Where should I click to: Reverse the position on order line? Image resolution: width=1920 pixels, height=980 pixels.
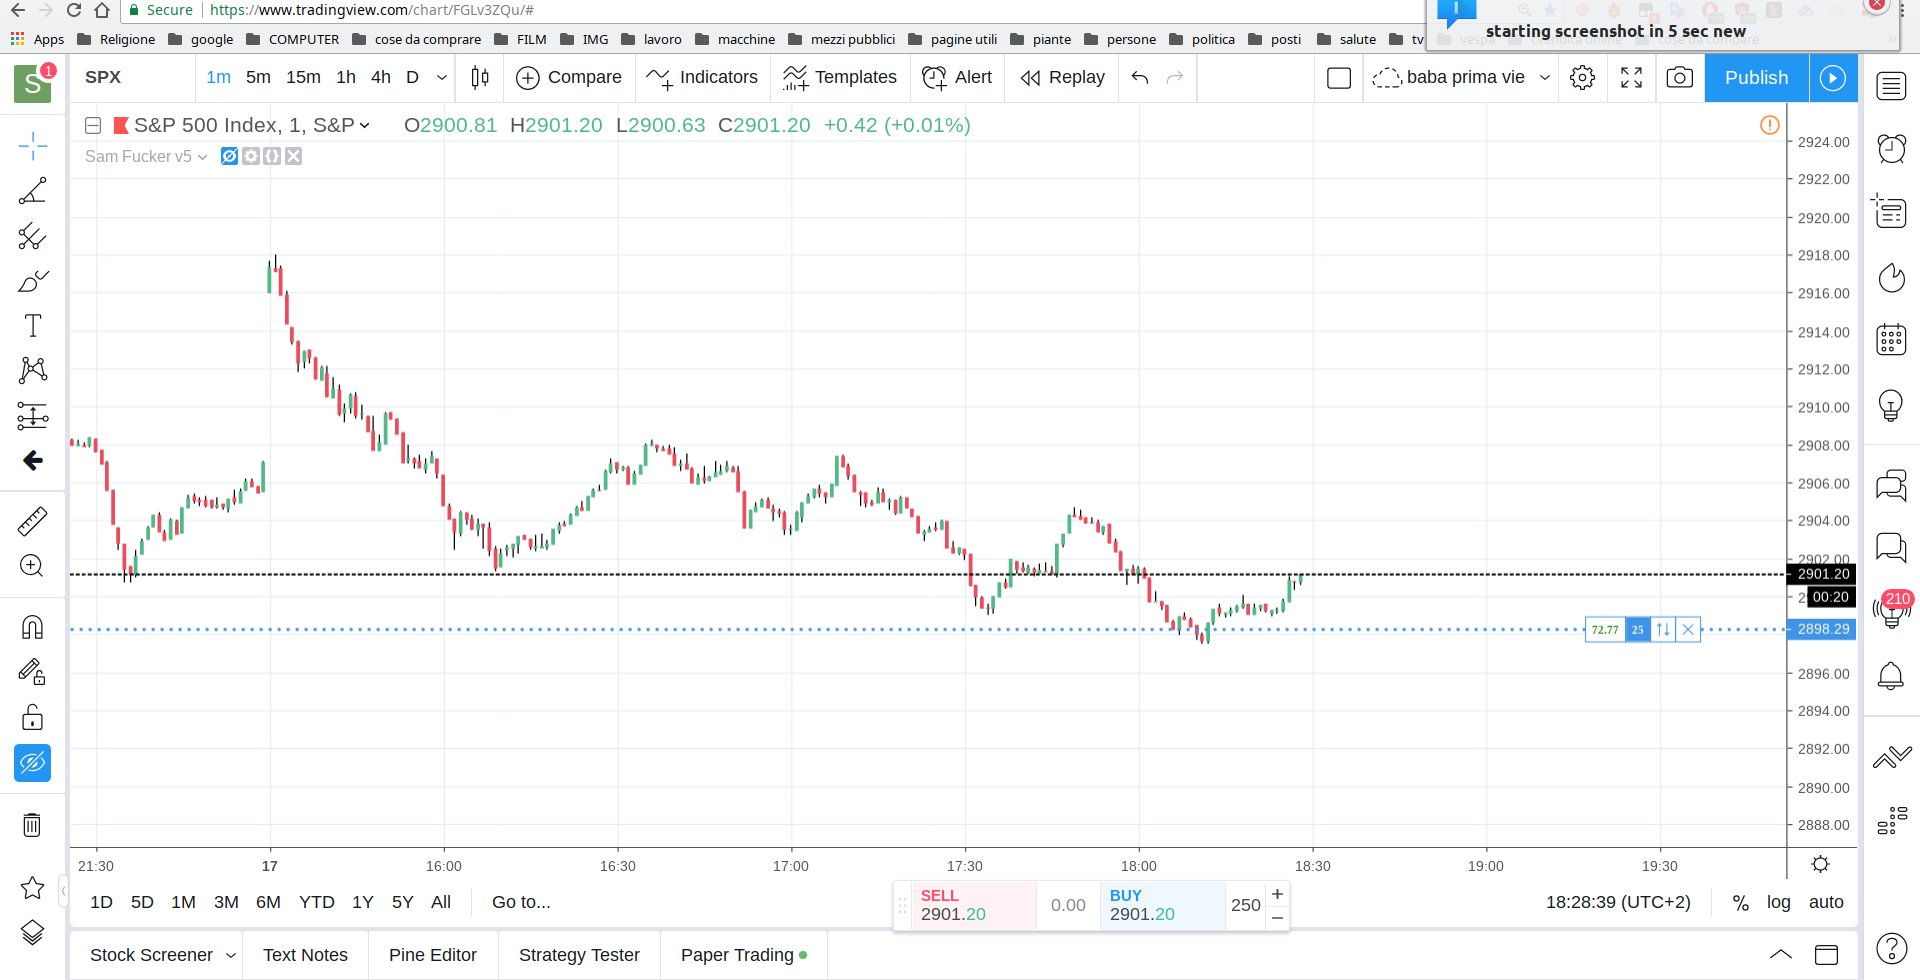tap(1663, 629)
